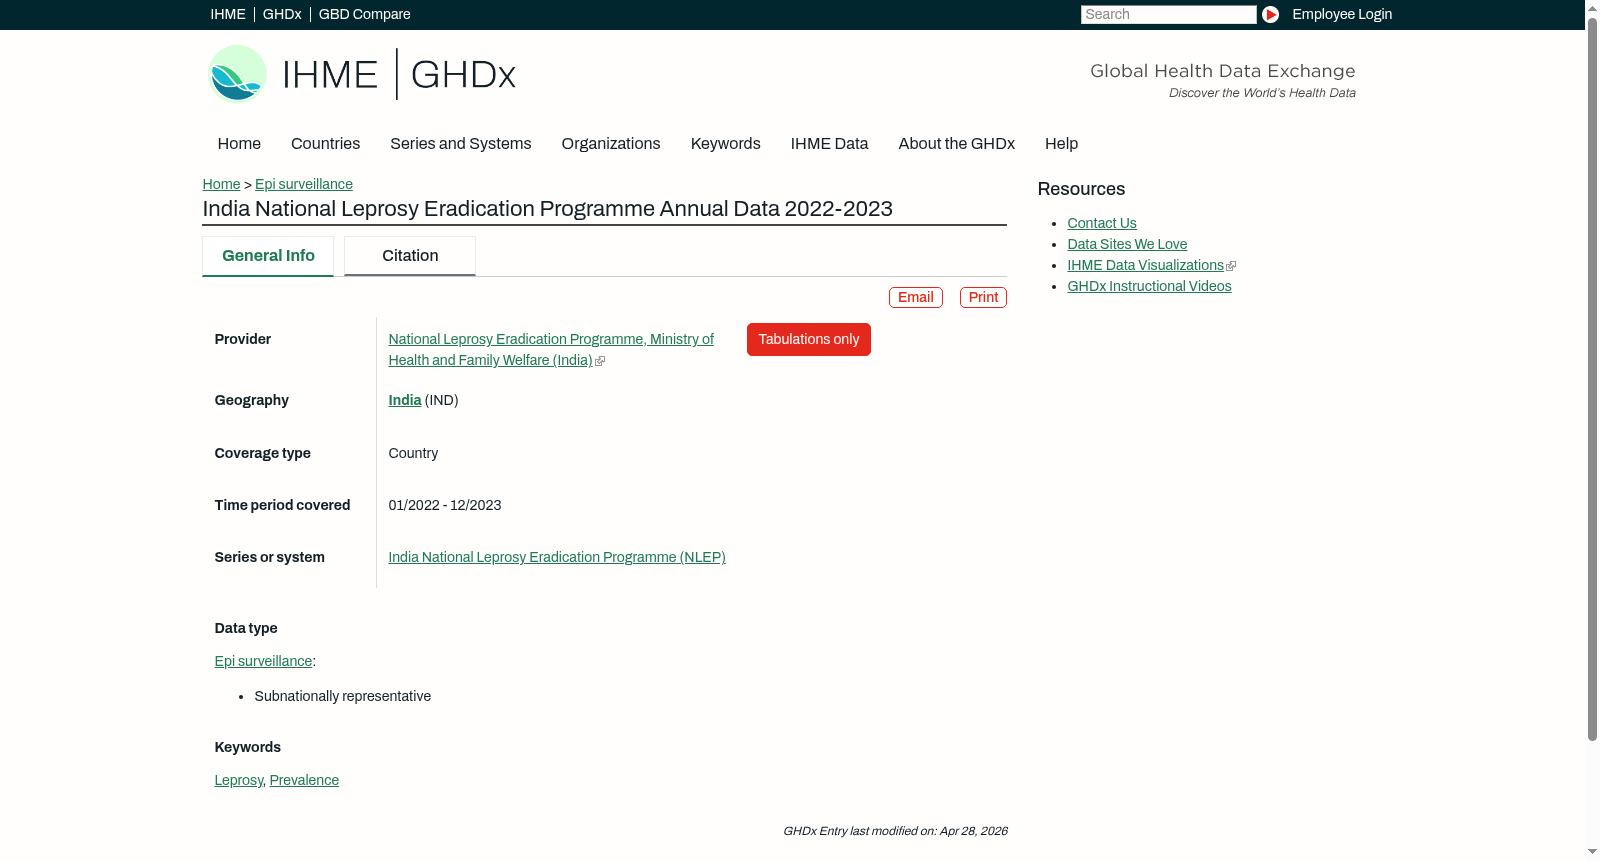Click the Email button

[916, 297]
